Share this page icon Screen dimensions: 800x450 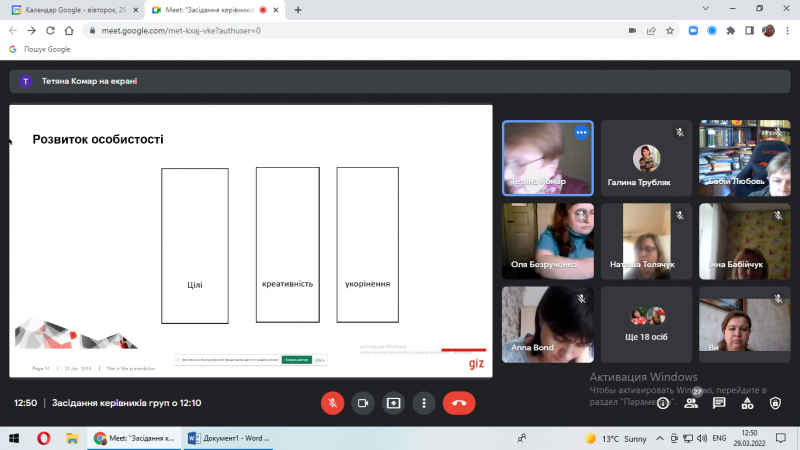pyautogui.click(x=651, y=31)
